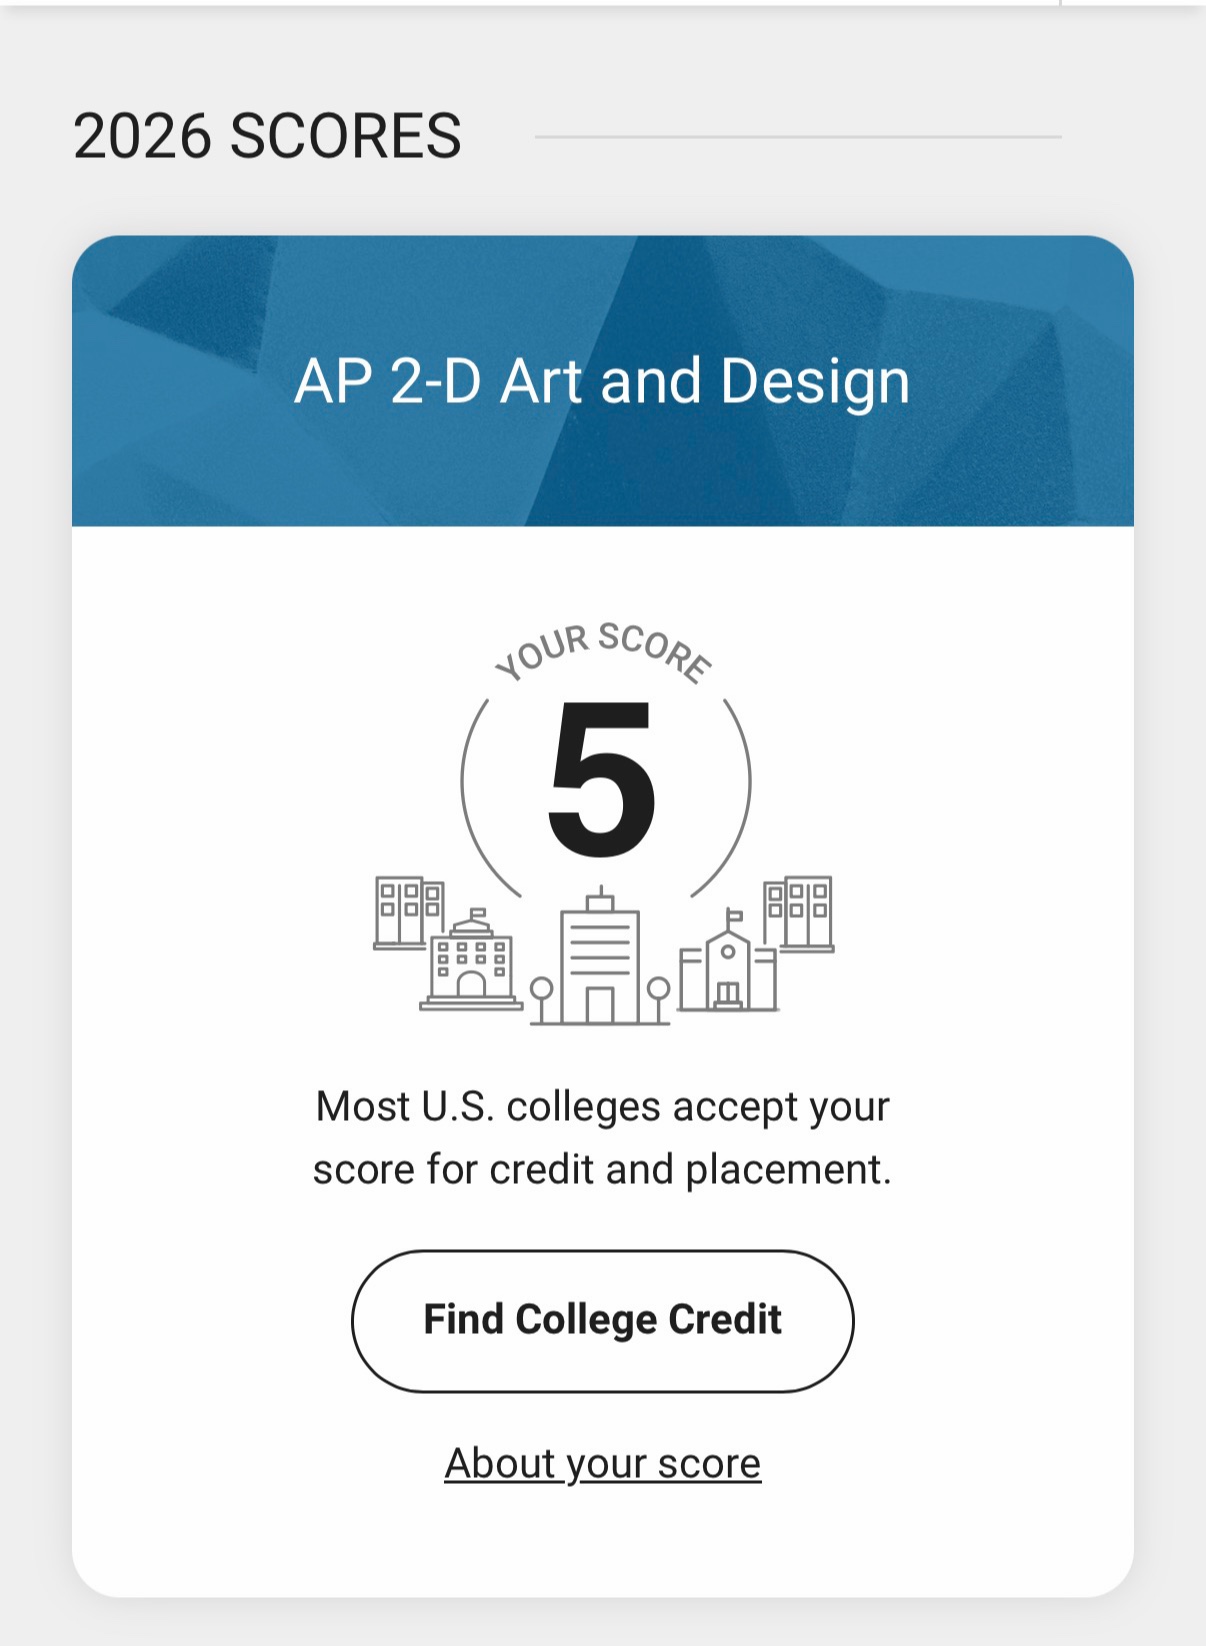Click the divider line beside 2026 SCORES
The height and width of the screenshot is (1646, 1206).
[798, 137]
